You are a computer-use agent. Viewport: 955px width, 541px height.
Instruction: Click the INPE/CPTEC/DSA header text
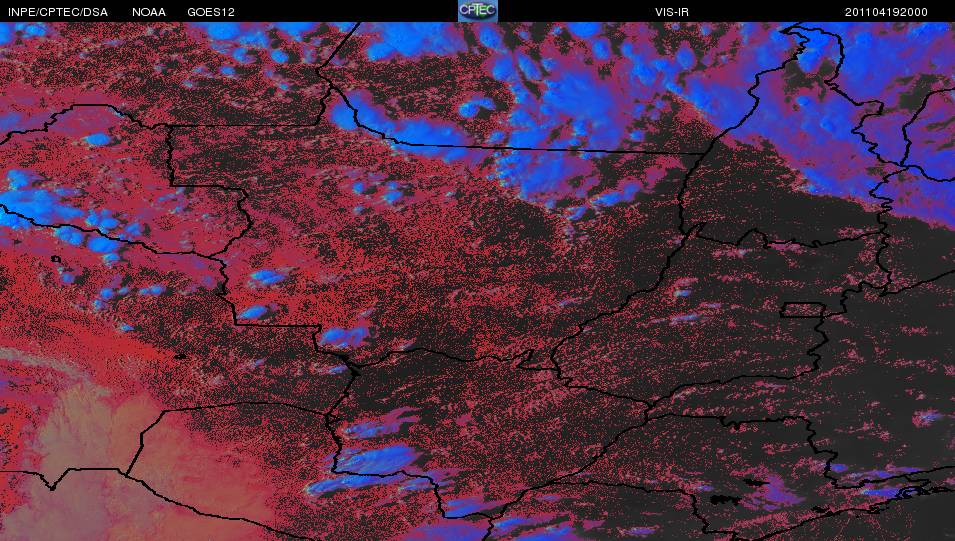click(x=58, y=12)
